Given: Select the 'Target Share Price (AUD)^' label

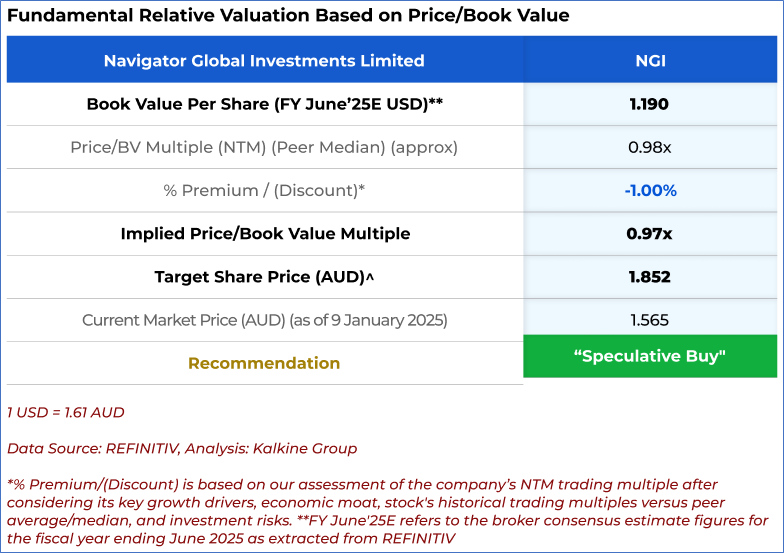Looking at the screenshot, I should coord(264,277).
